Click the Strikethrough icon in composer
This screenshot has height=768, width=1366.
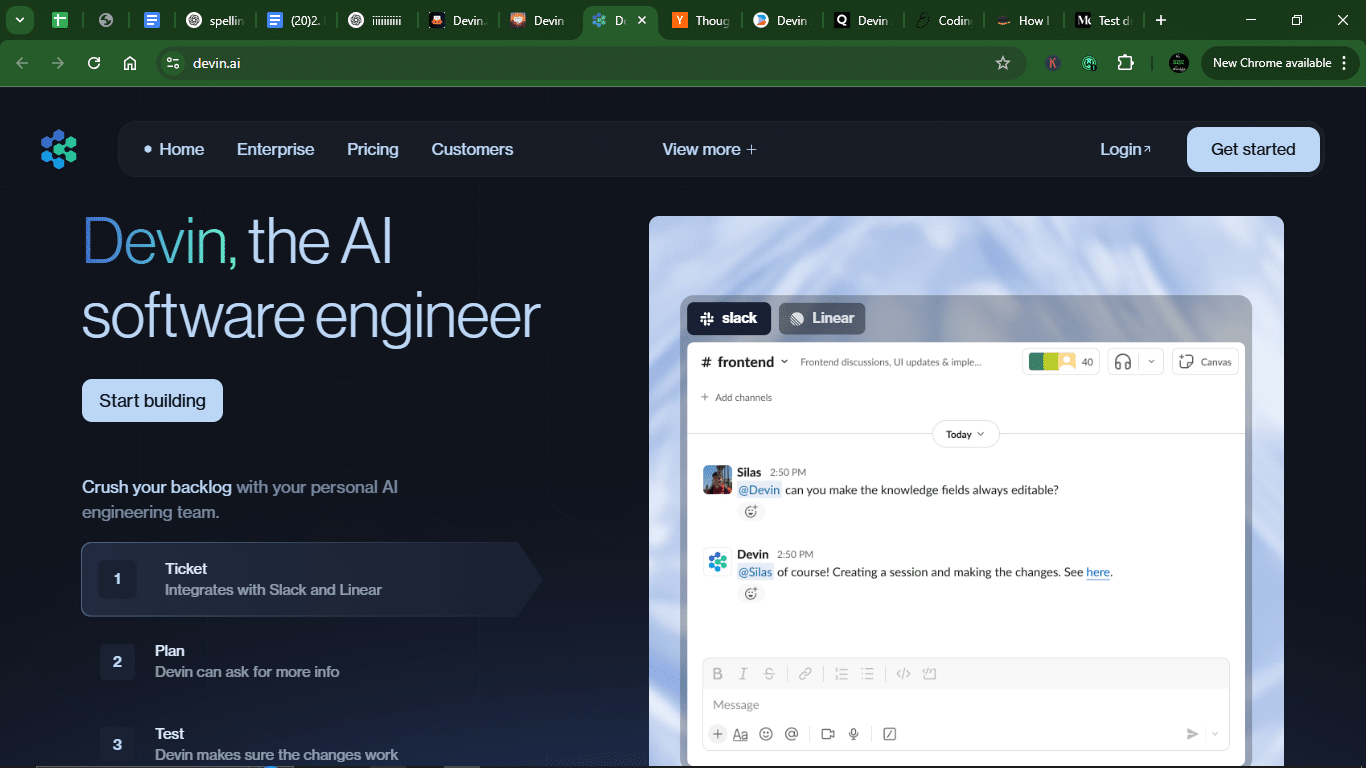click(769, 674)
